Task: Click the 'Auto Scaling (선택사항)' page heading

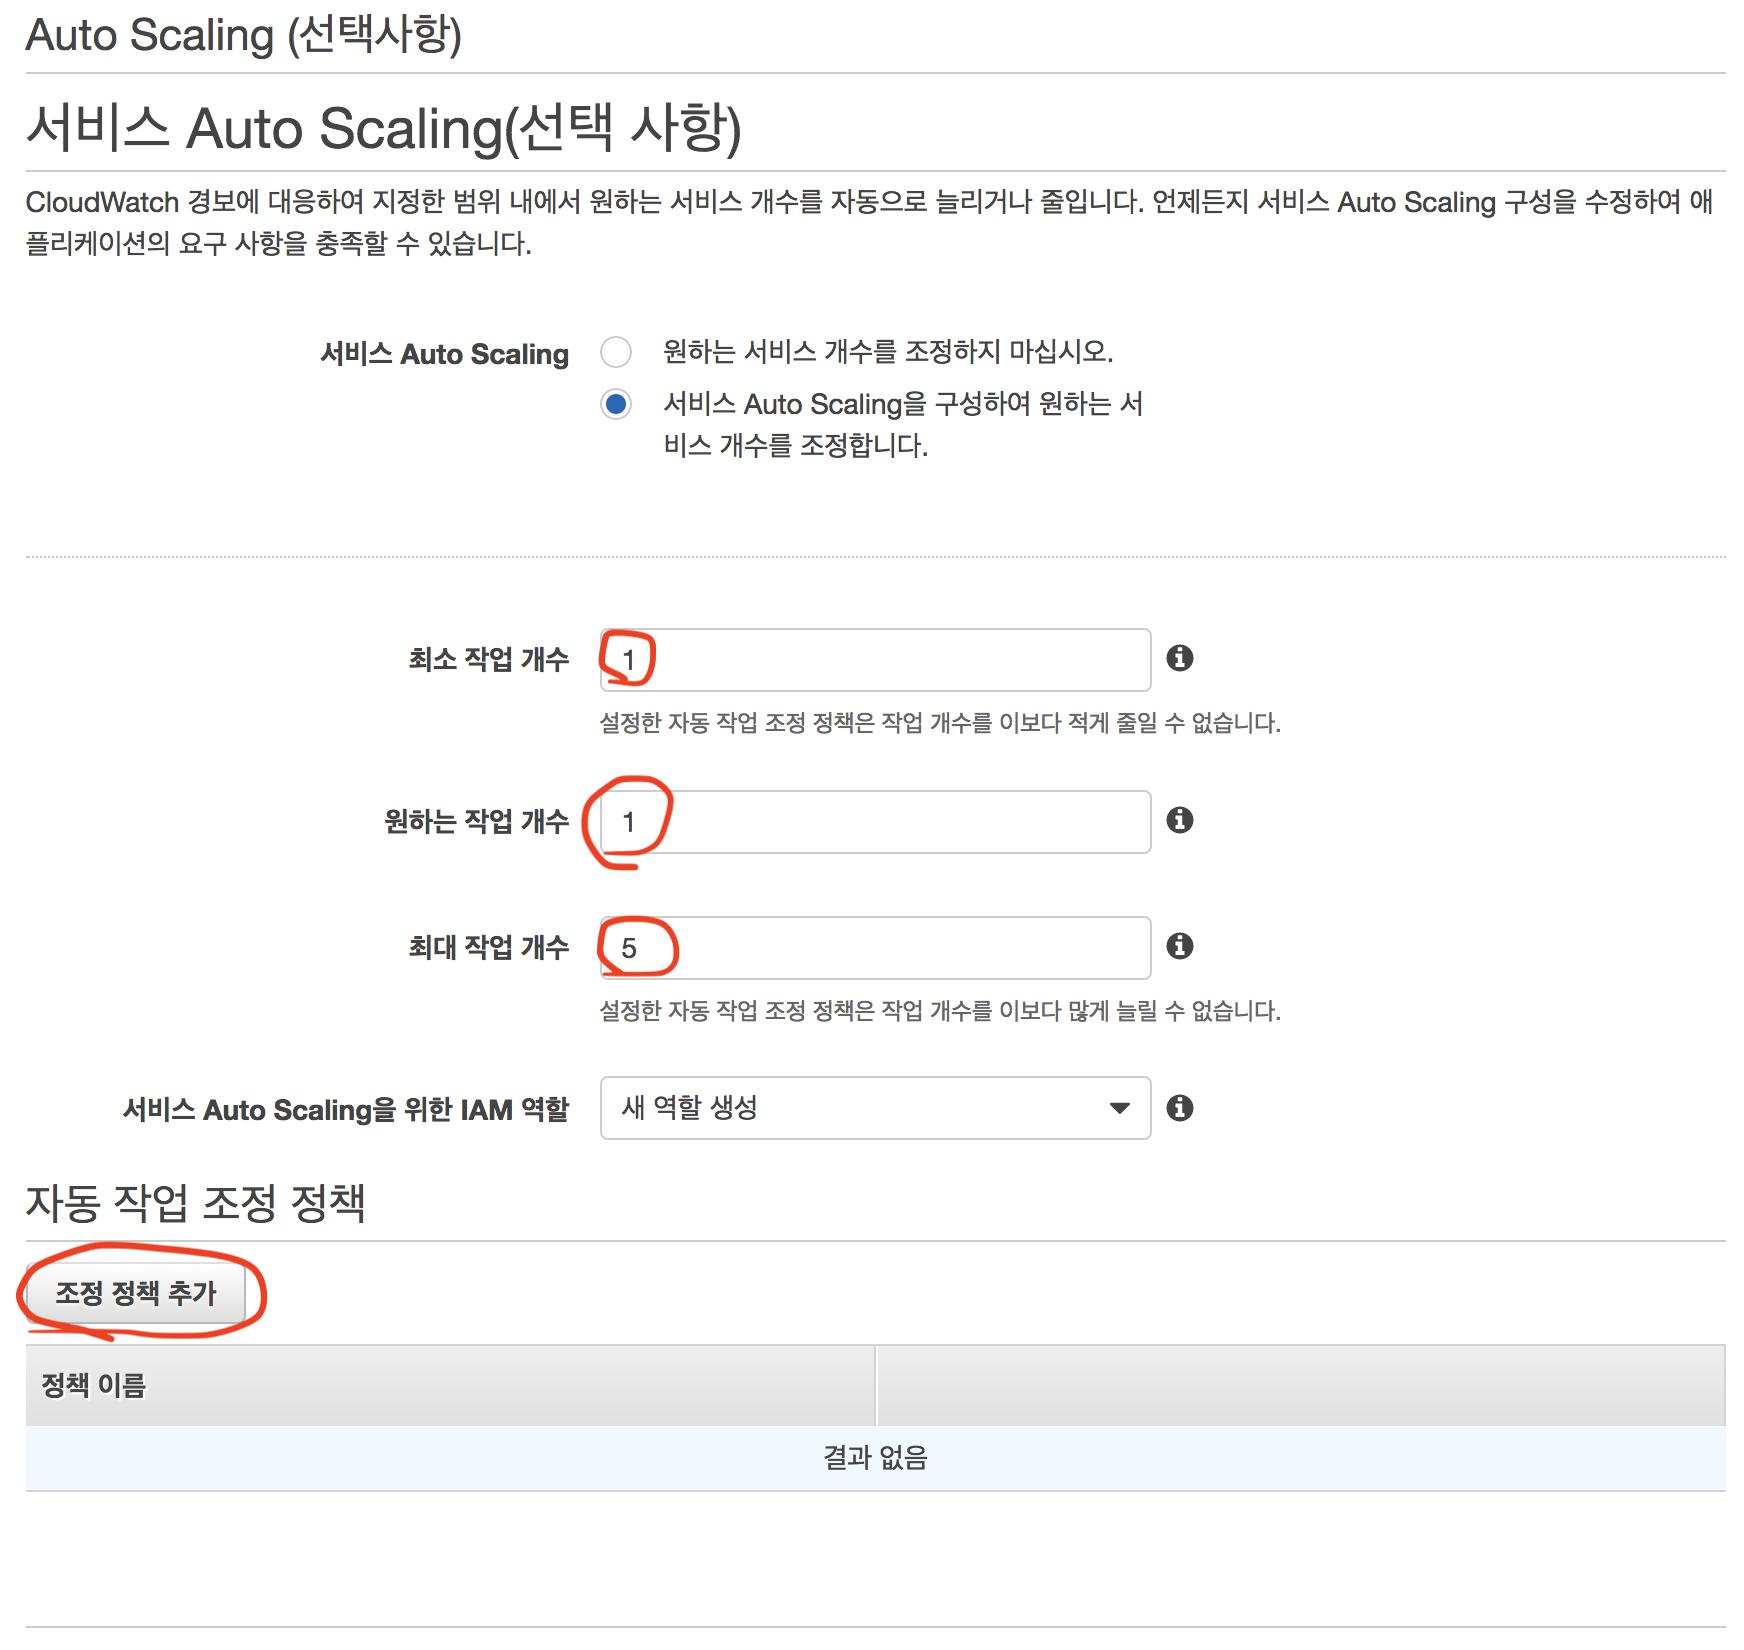Action: coord(244,36)
